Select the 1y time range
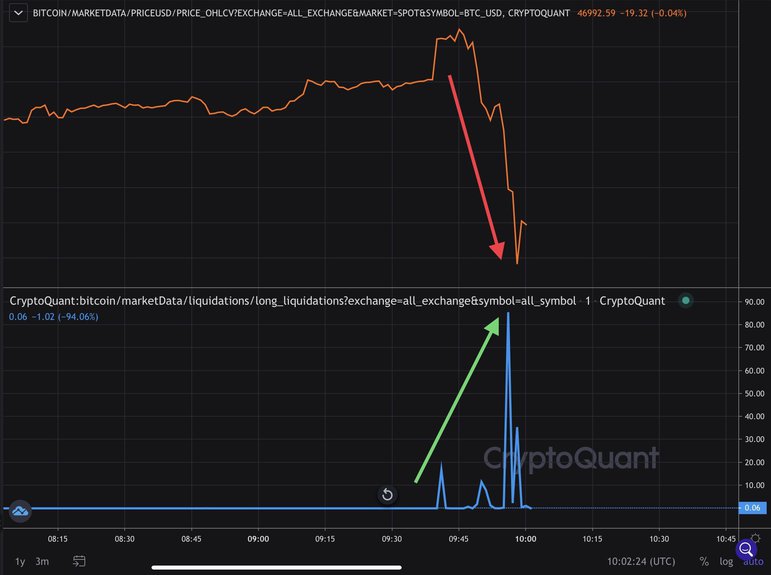Image resolution: width=771 pixels, height=575 pixels. (x=20, y=561)
